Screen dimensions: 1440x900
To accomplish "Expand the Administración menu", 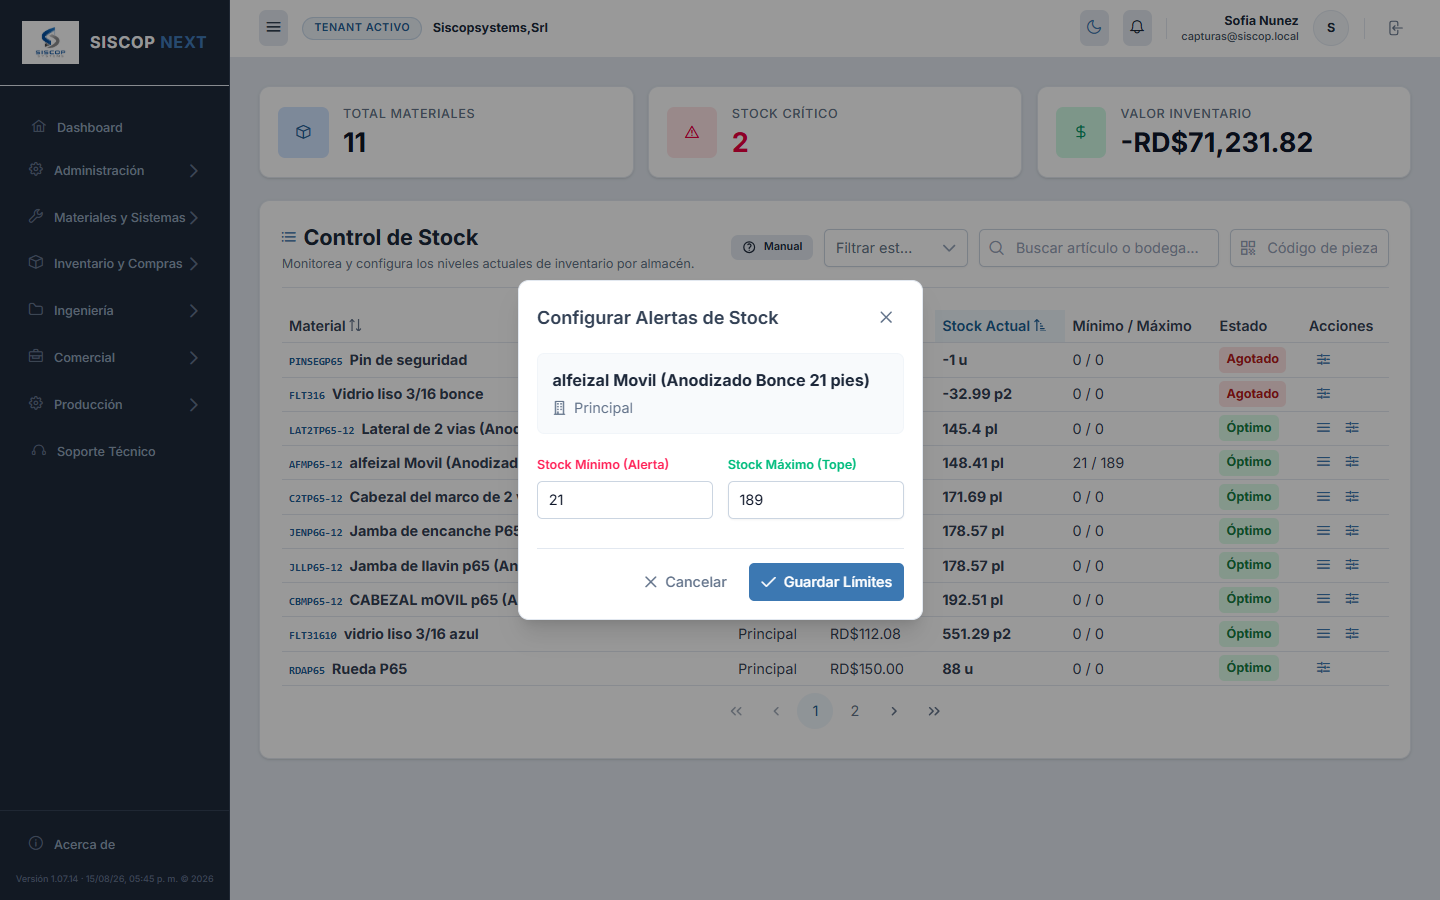I will click(115, 171).
